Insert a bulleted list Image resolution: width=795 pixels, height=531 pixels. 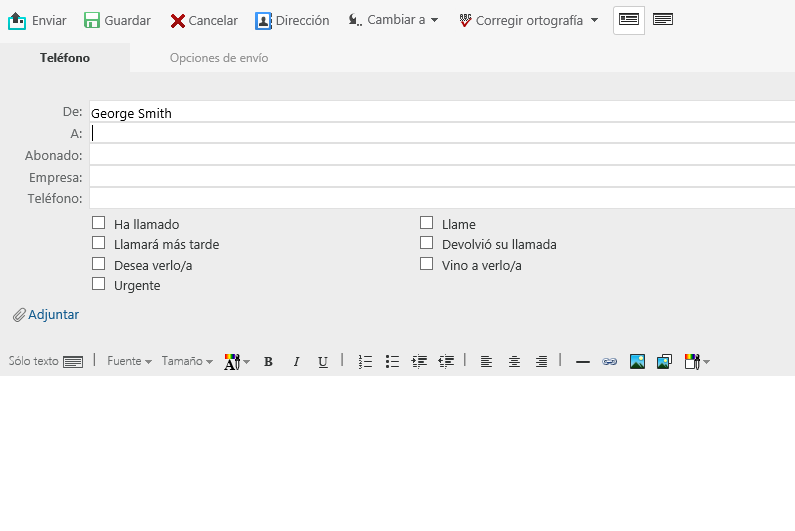392,362
